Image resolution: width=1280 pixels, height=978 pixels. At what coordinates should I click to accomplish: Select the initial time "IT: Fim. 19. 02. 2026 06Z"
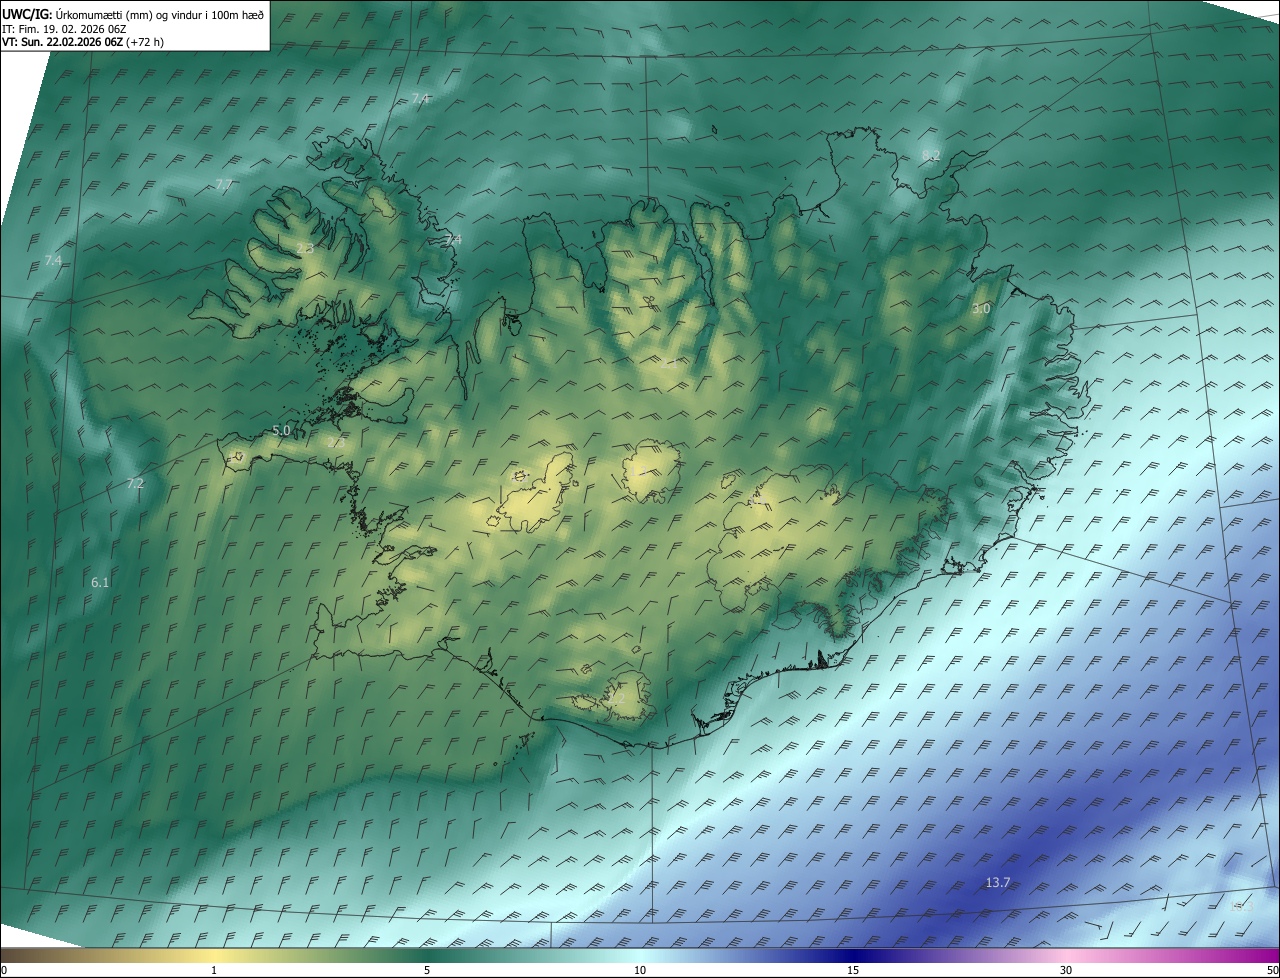[66, 28]
